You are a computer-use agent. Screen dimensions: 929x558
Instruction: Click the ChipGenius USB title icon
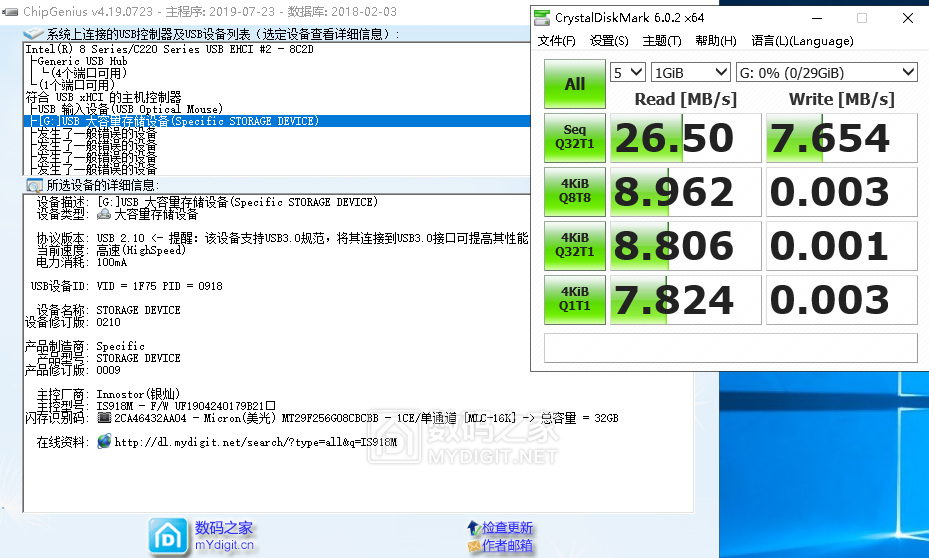[x=10, y=12]
